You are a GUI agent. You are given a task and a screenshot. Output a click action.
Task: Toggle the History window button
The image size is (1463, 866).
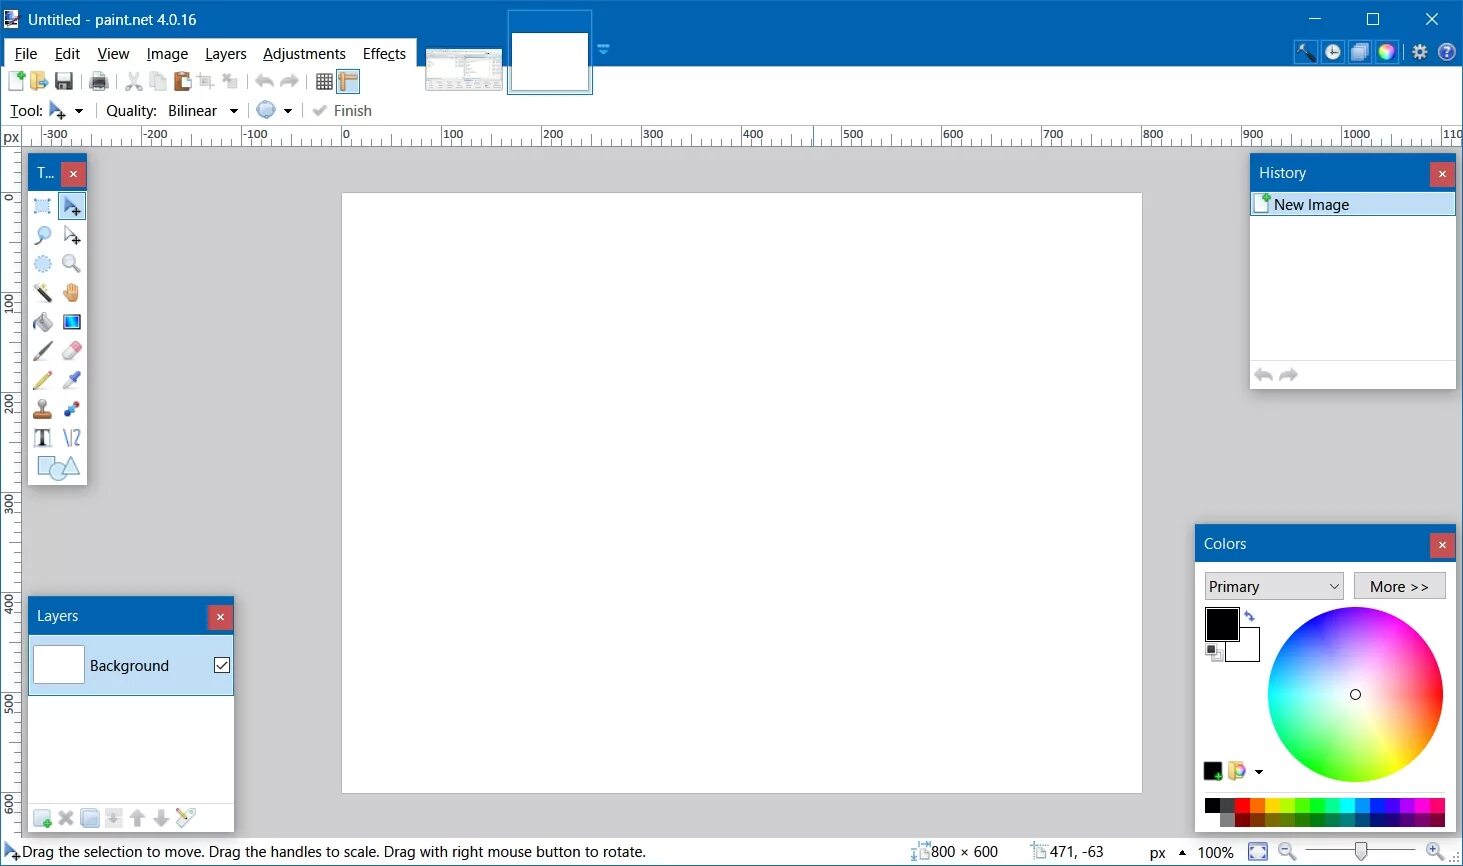point(1333,52)
